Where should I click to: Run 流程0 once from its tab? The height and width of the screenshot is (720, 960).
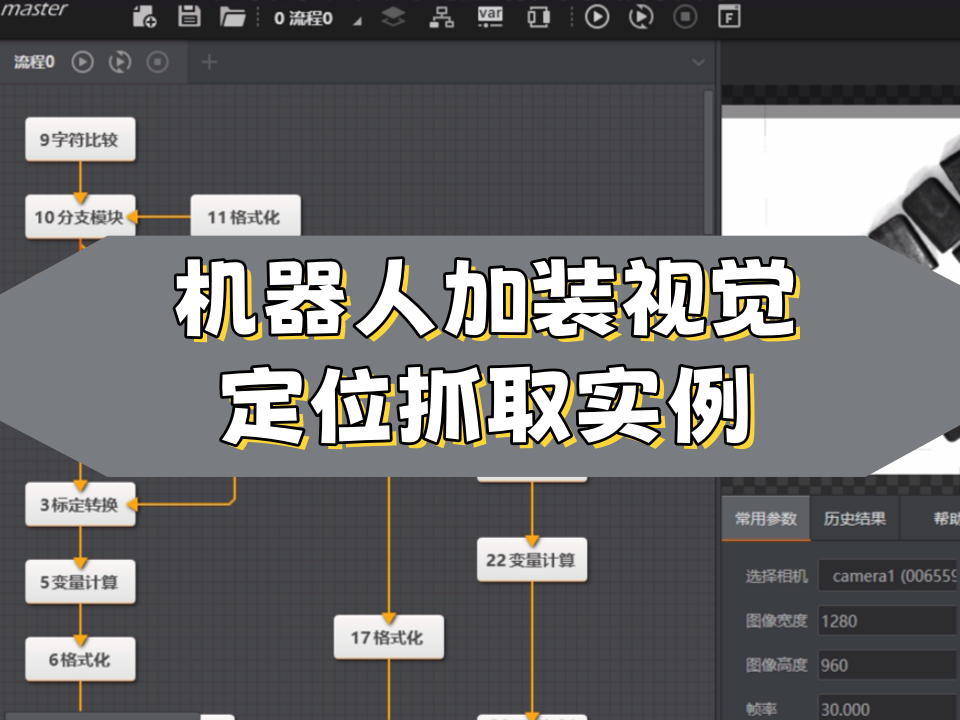(83, 62)
